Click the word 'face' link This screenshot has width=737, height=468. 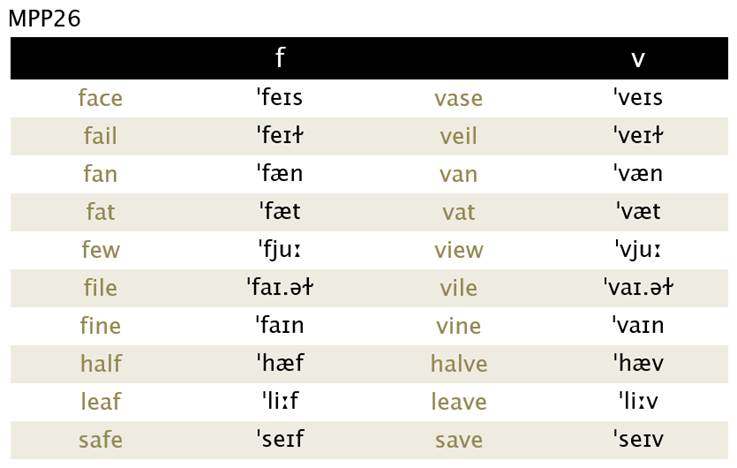coord(100,98)
